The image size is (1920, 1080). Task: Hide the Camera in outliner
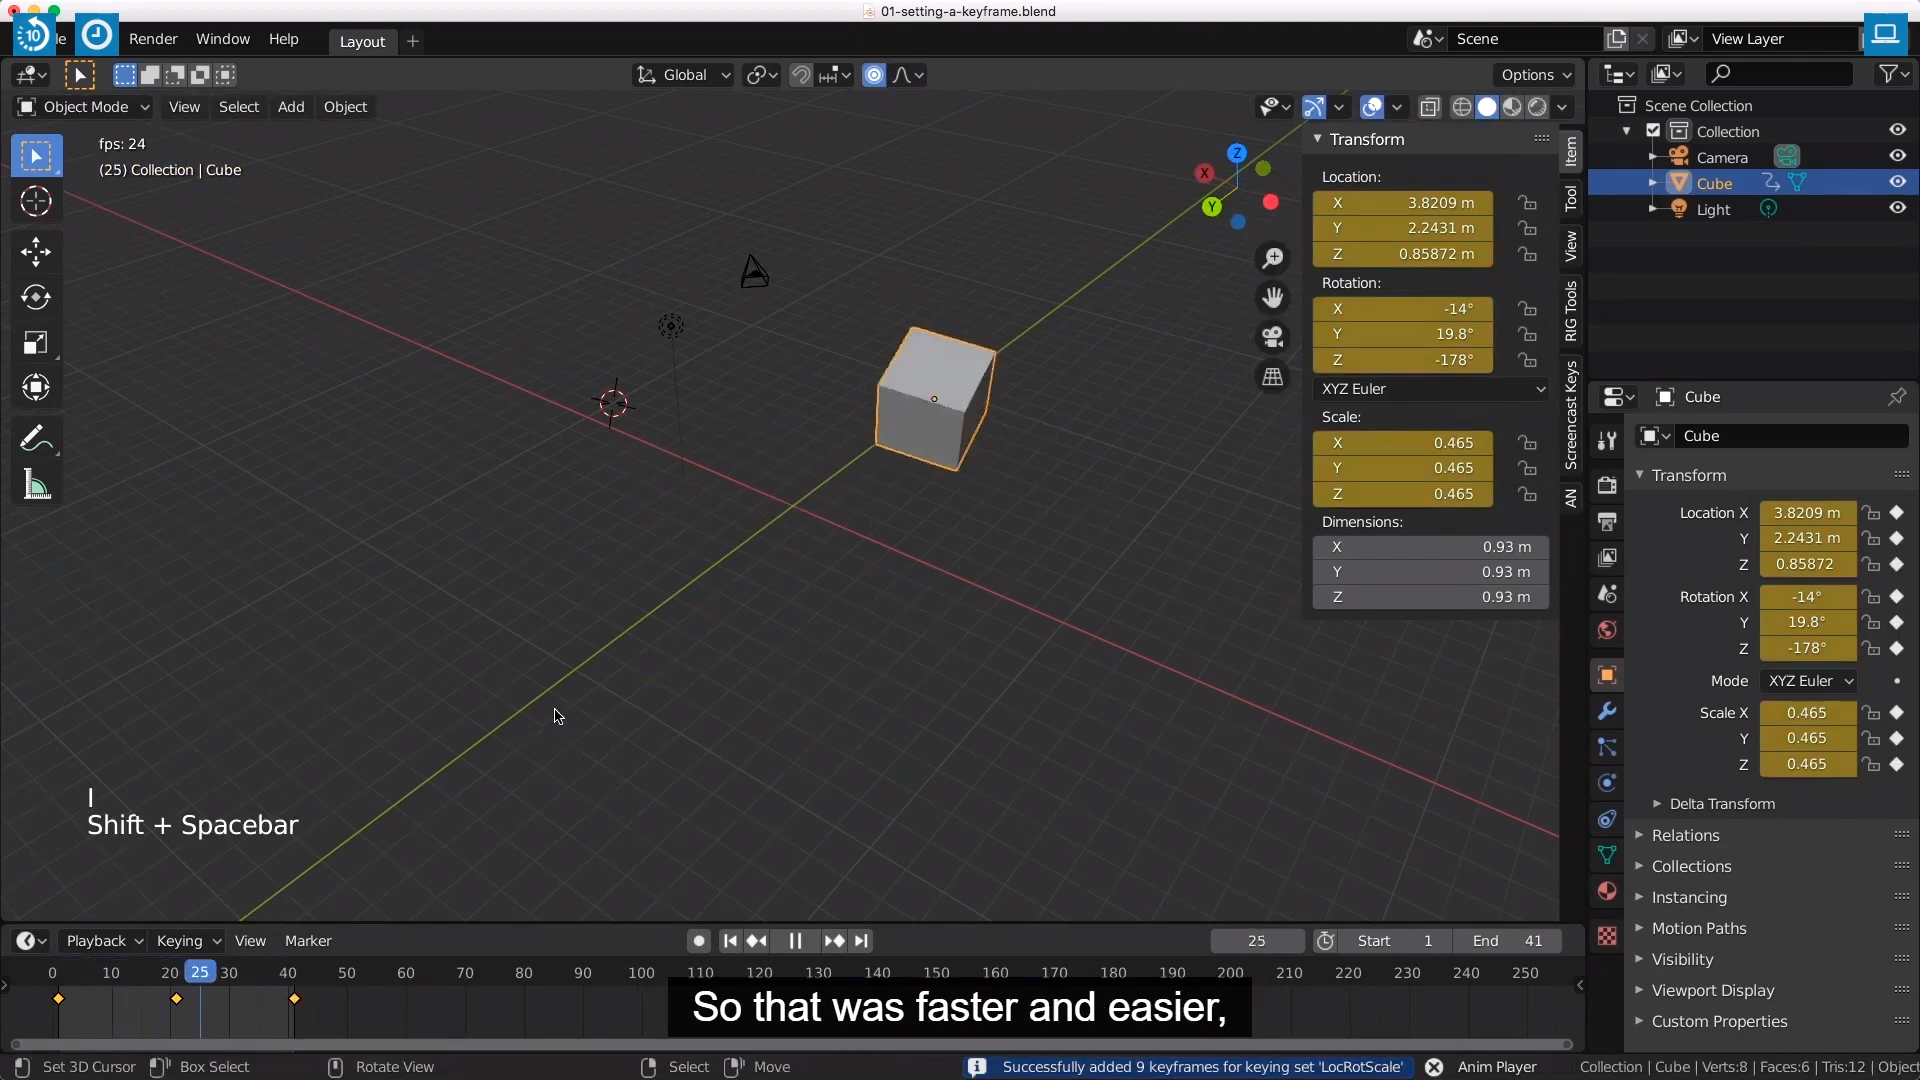click(1897, 156)
